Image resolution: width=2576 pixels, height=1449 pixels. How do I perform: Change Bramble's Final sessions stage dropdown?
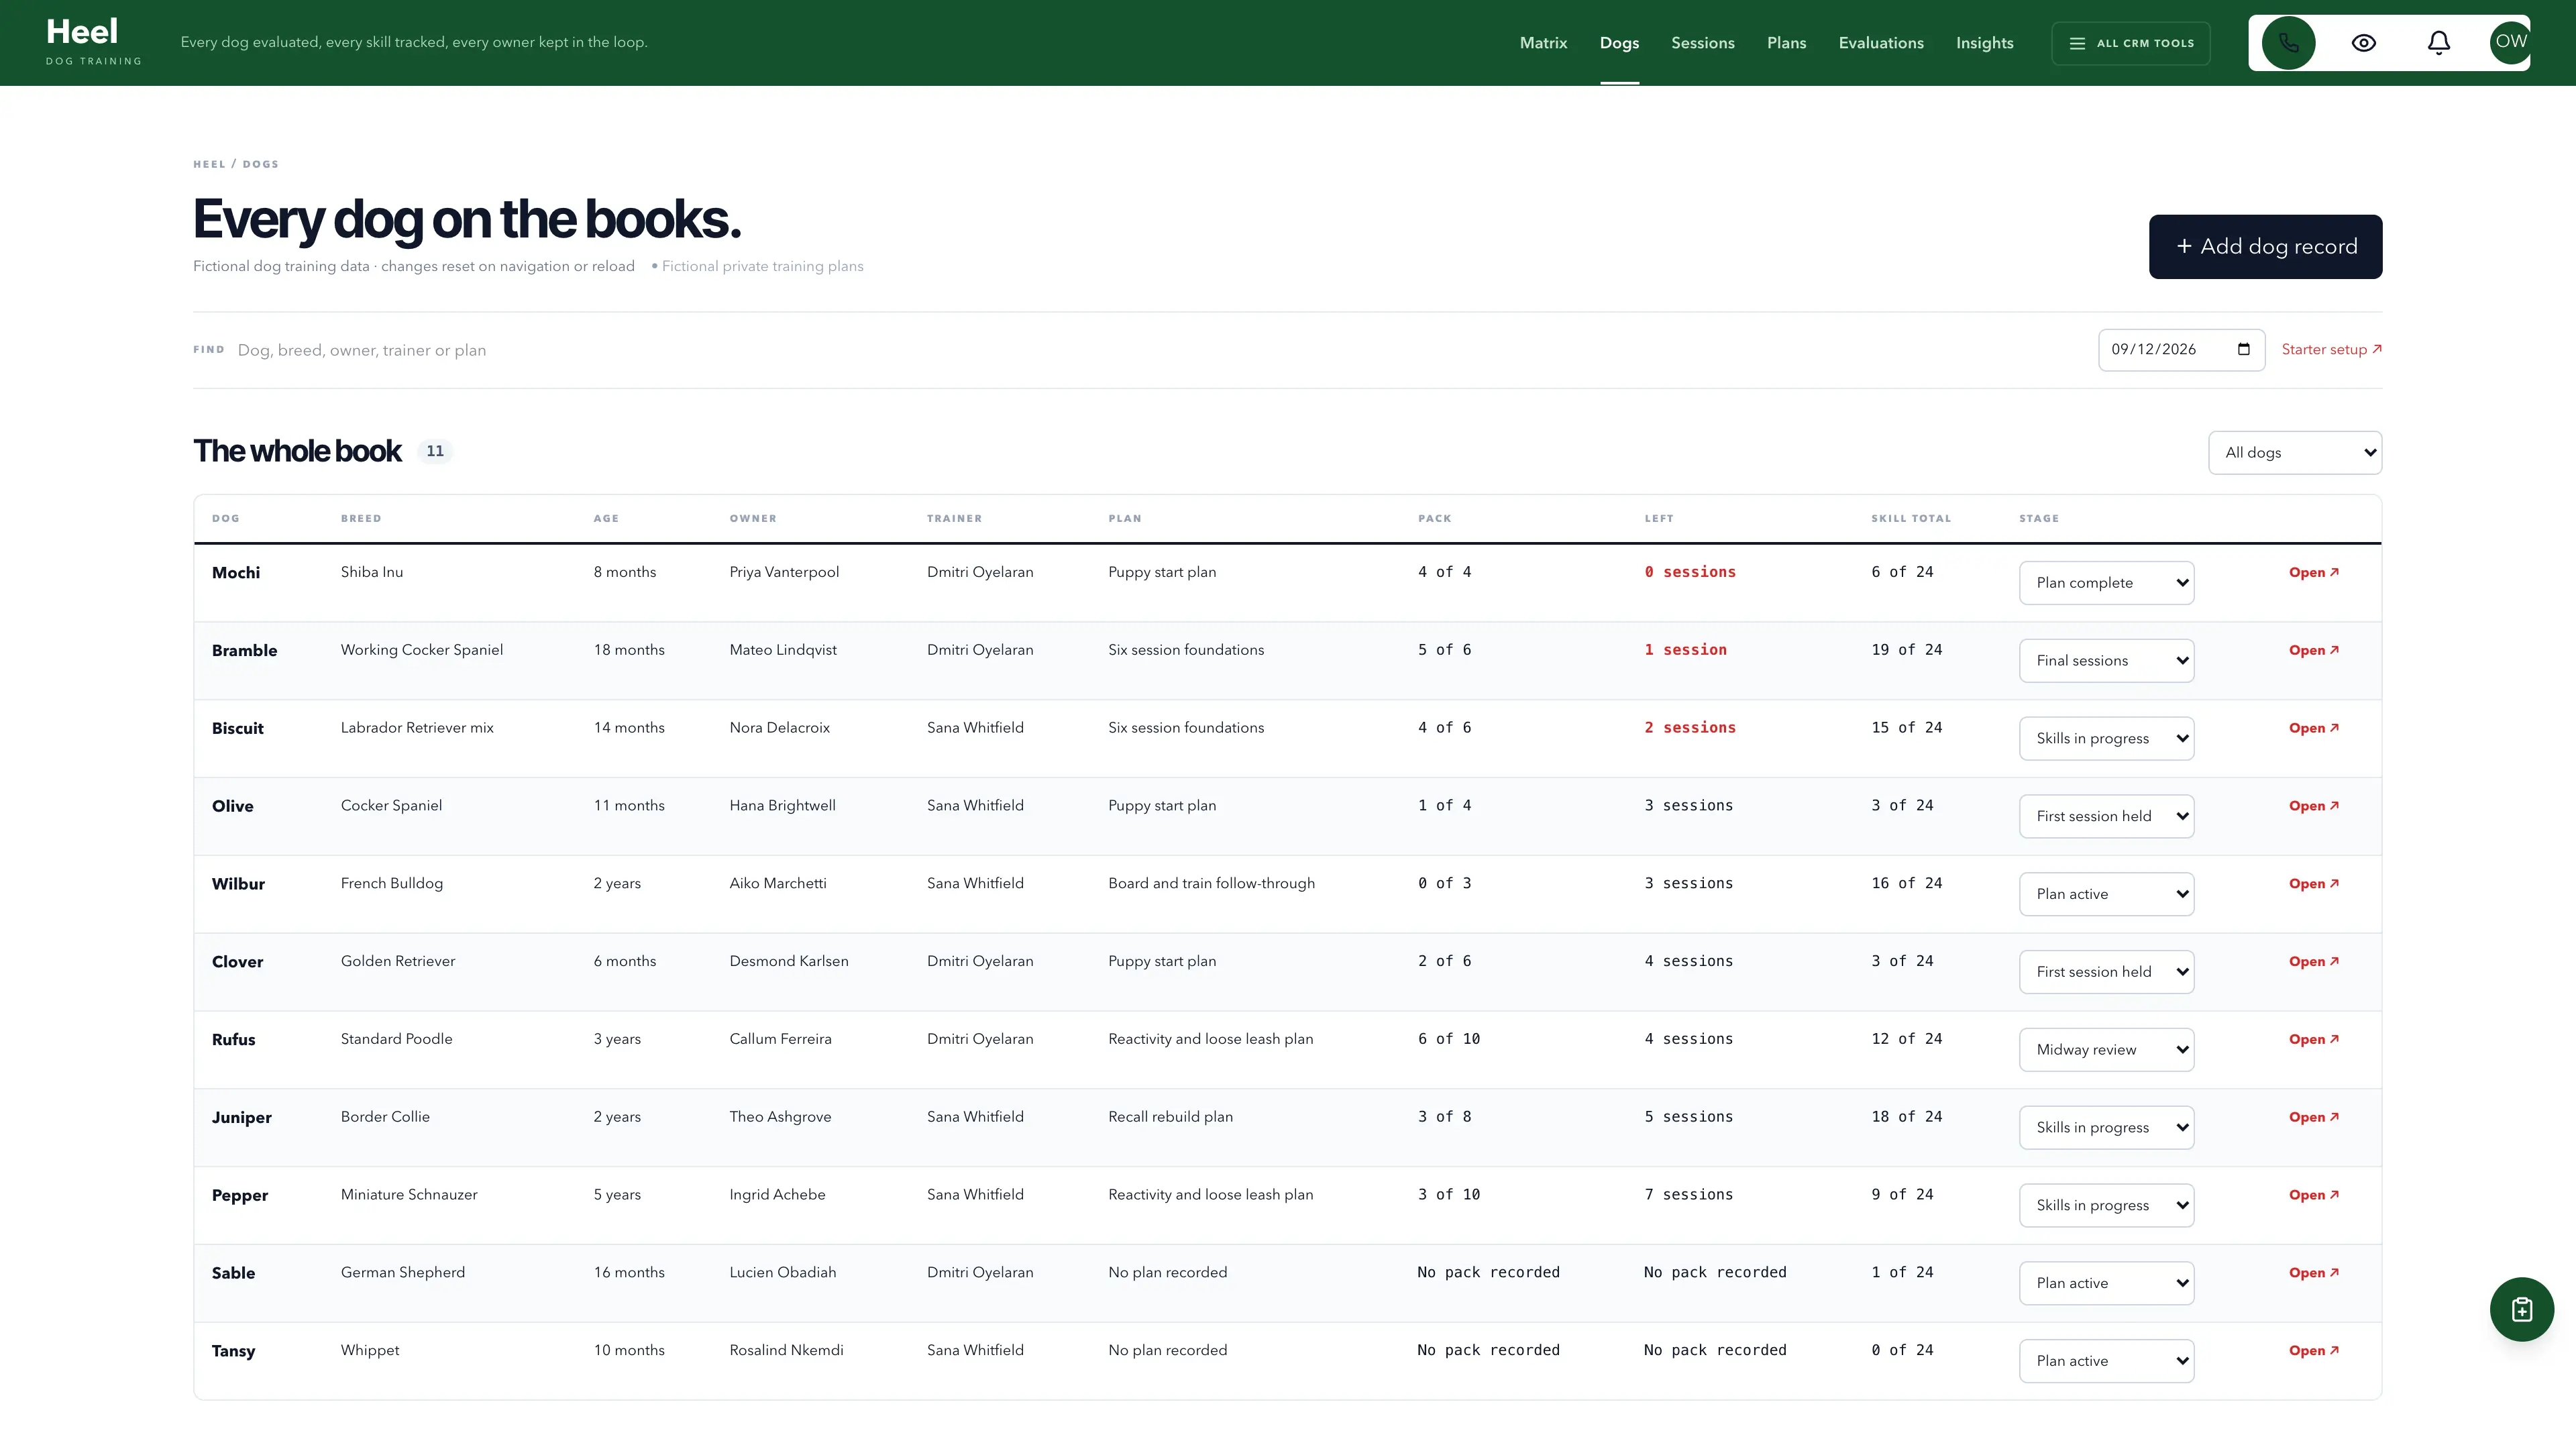pos(2106,661)
